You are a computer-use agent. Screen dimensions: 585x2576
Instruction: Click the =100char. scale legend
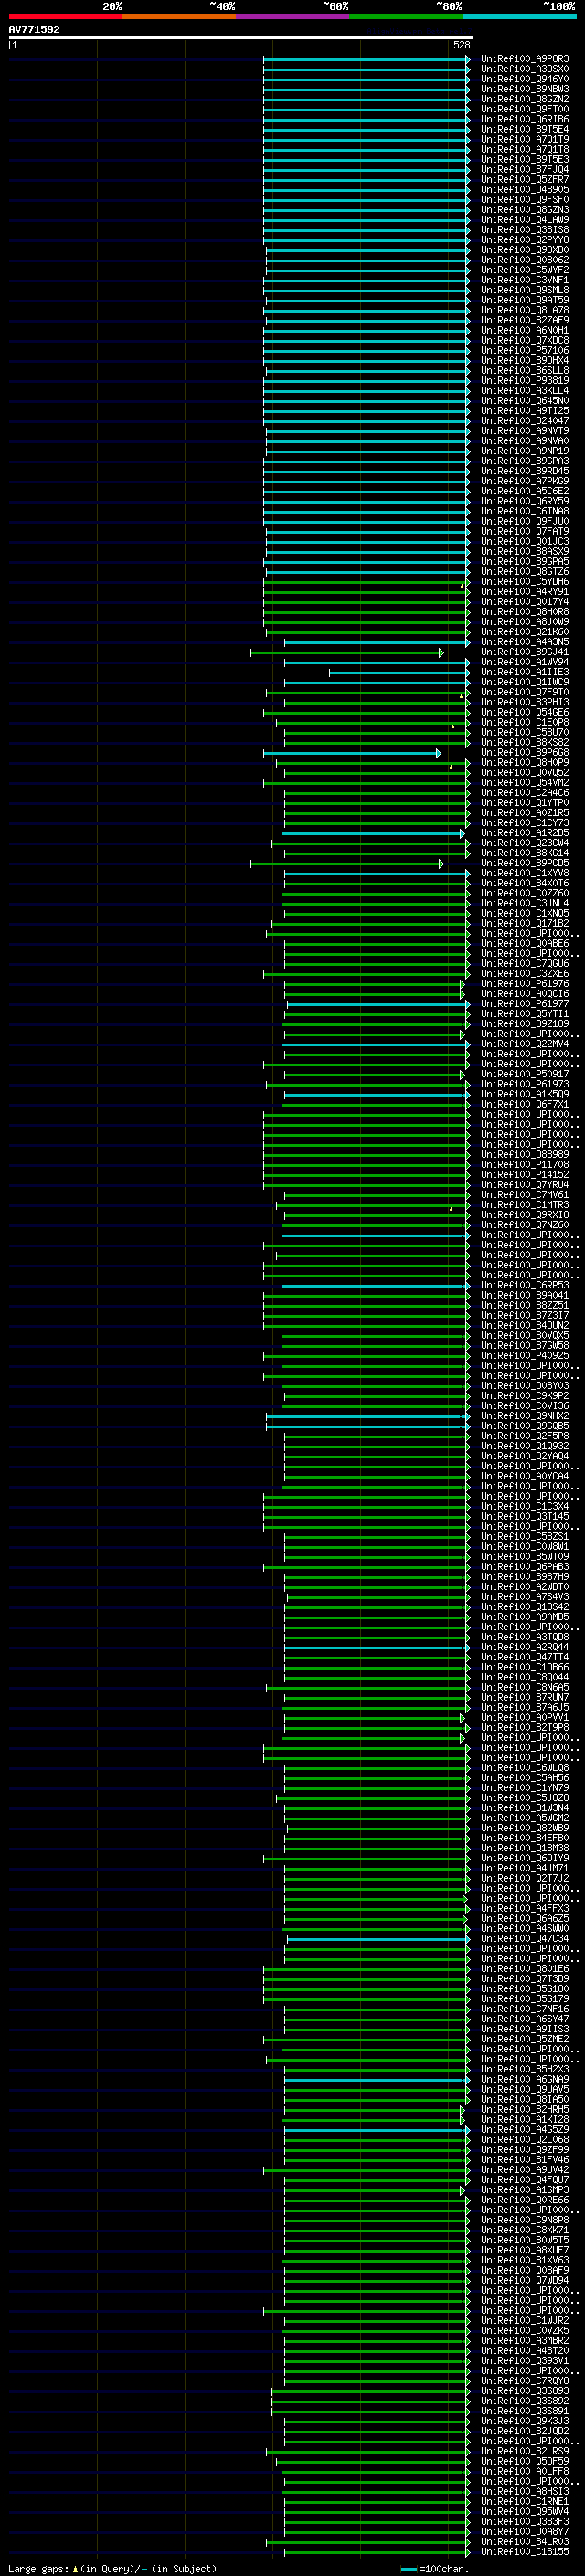[x=433, y=2569]
